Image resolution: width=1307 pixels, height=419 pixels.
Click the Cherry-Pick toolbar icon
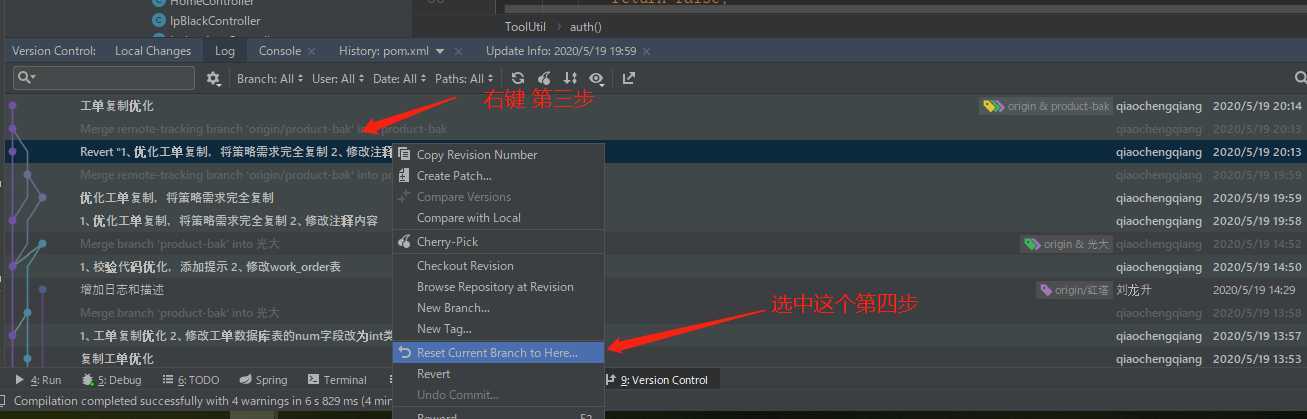[x=544, y=78]
